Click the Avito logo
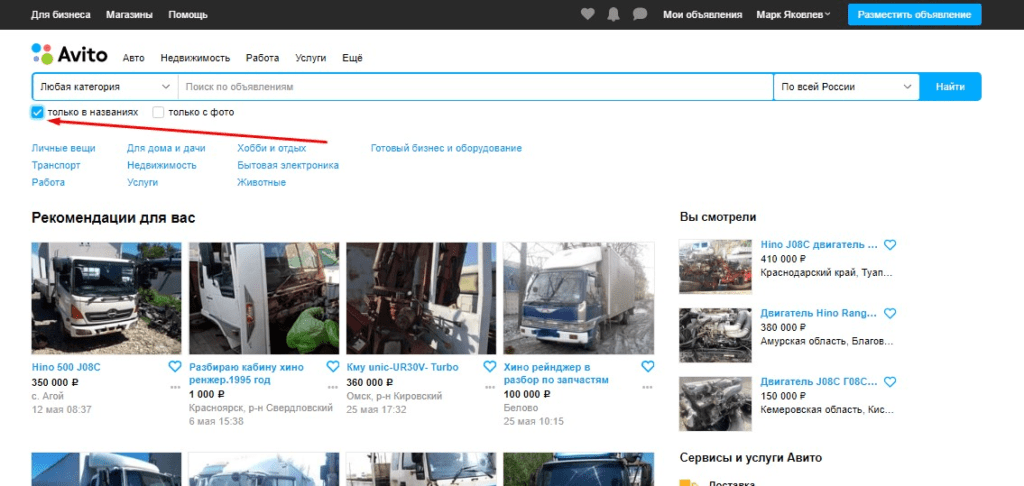The width and height of the screenshot is (1024, 486). (x=69, y=55)
